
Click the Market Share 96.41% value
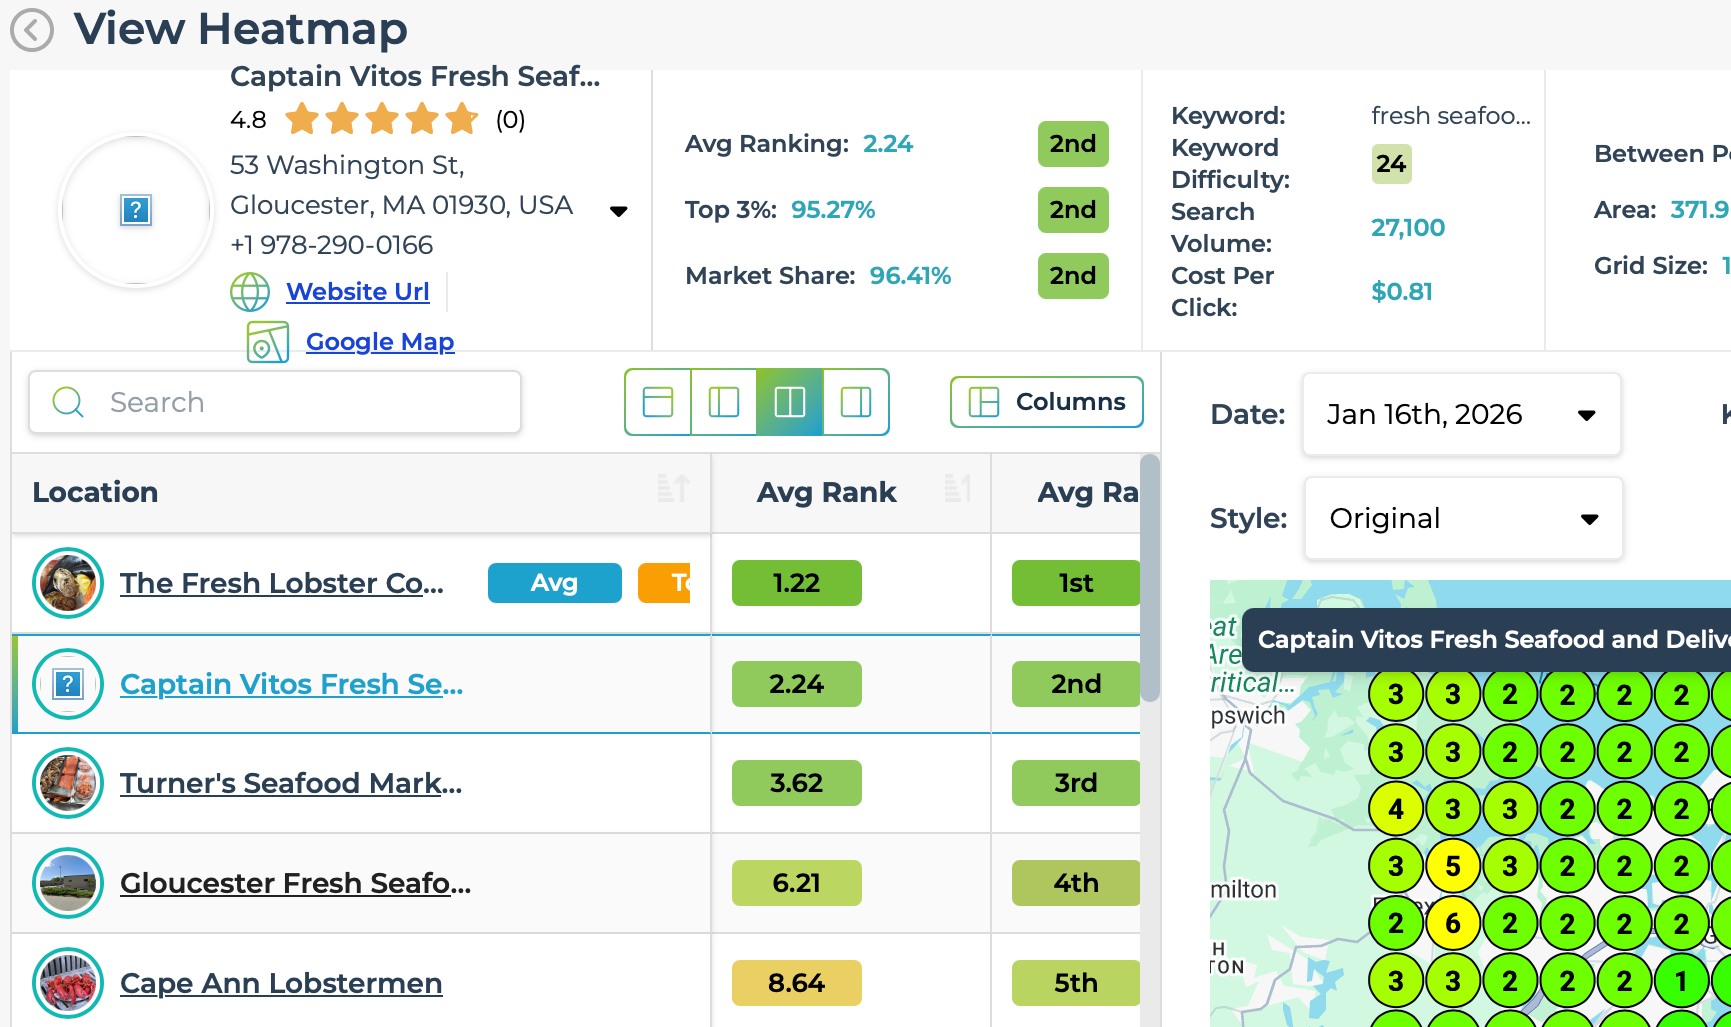click(x=910, y=276)
